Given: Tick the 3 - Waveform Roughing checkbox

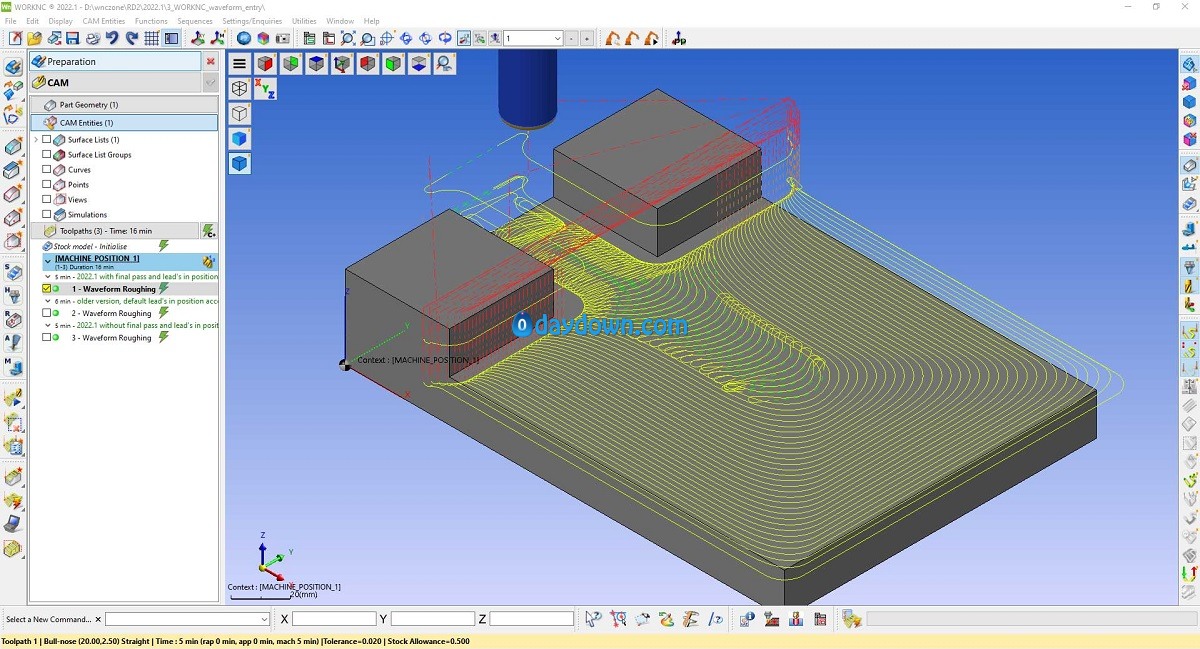Looking at the screenshot, I should tap(47, 338).
